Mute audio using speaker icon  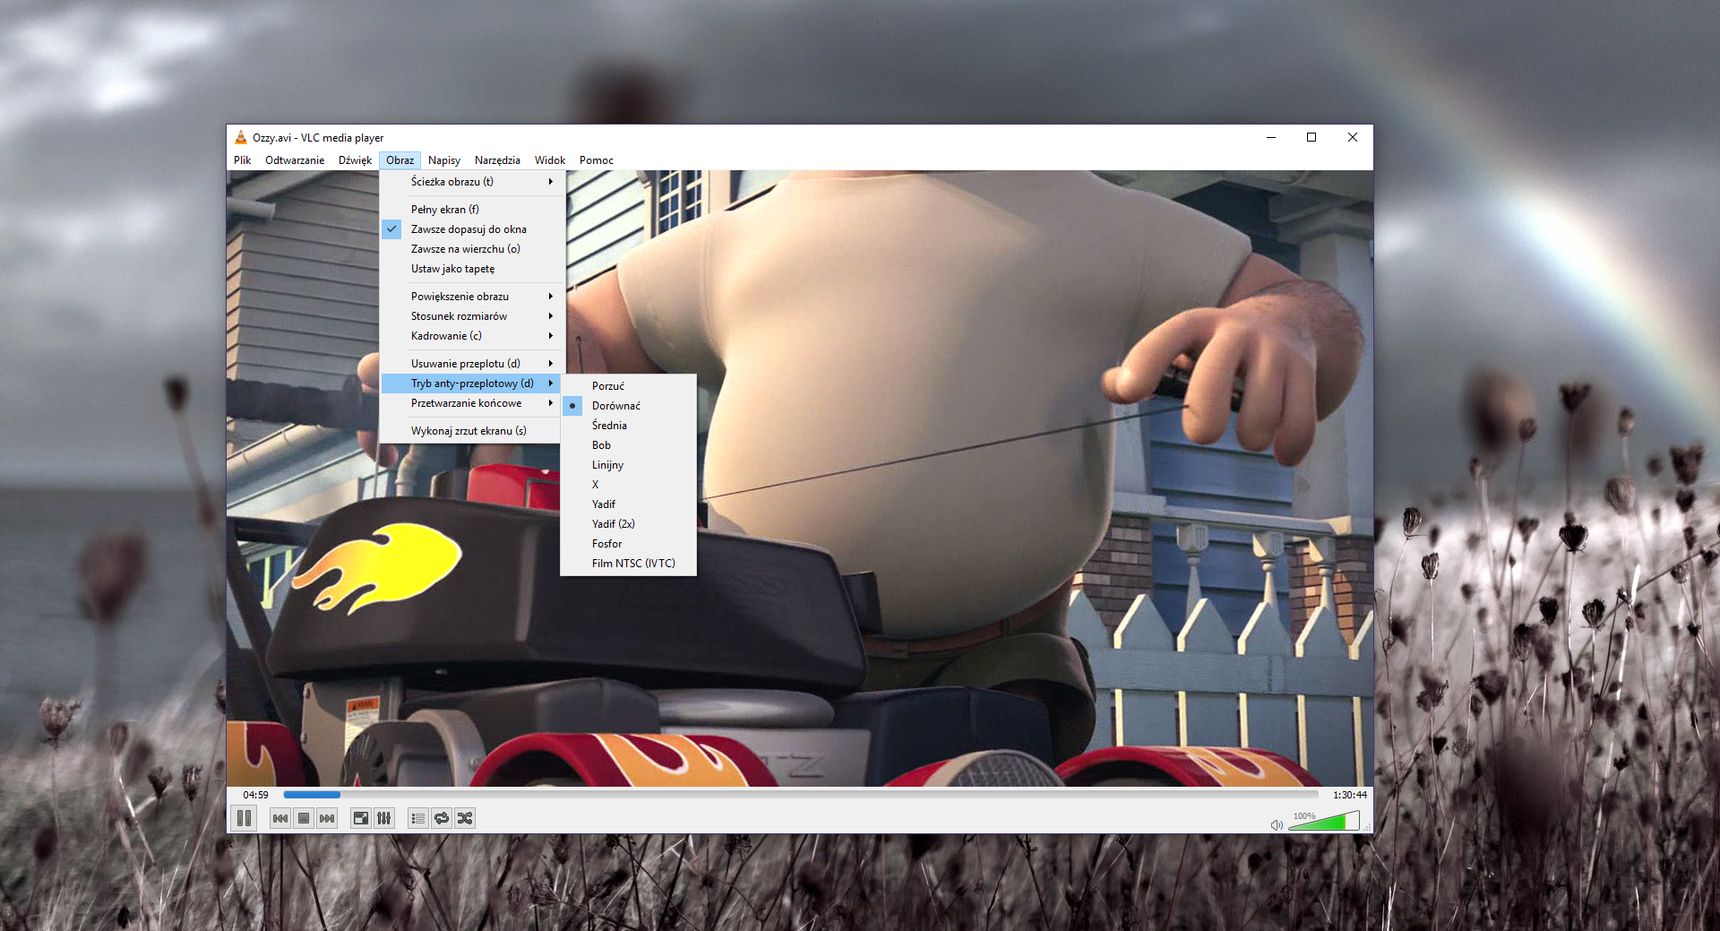point(1277,825)
